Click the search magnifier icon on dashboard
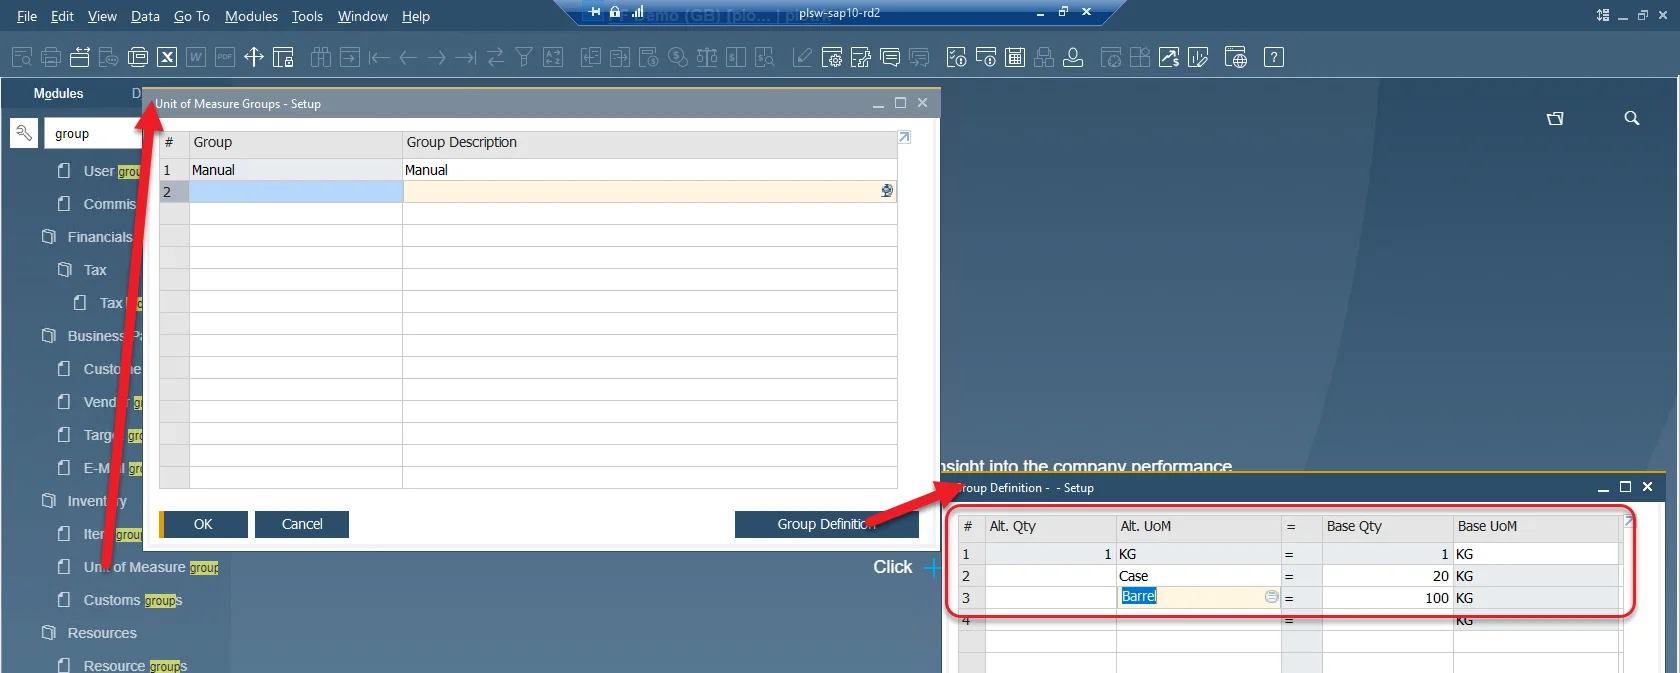 [x=1631, y=118]
